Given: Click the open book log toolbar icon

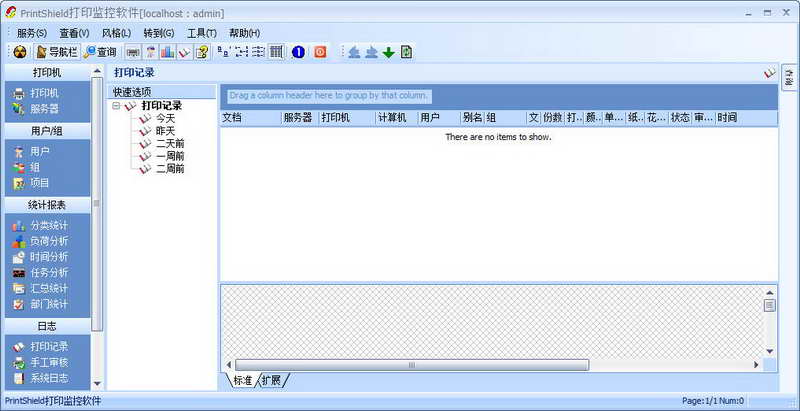Looking at the screenshot, I should coord(185,52).
